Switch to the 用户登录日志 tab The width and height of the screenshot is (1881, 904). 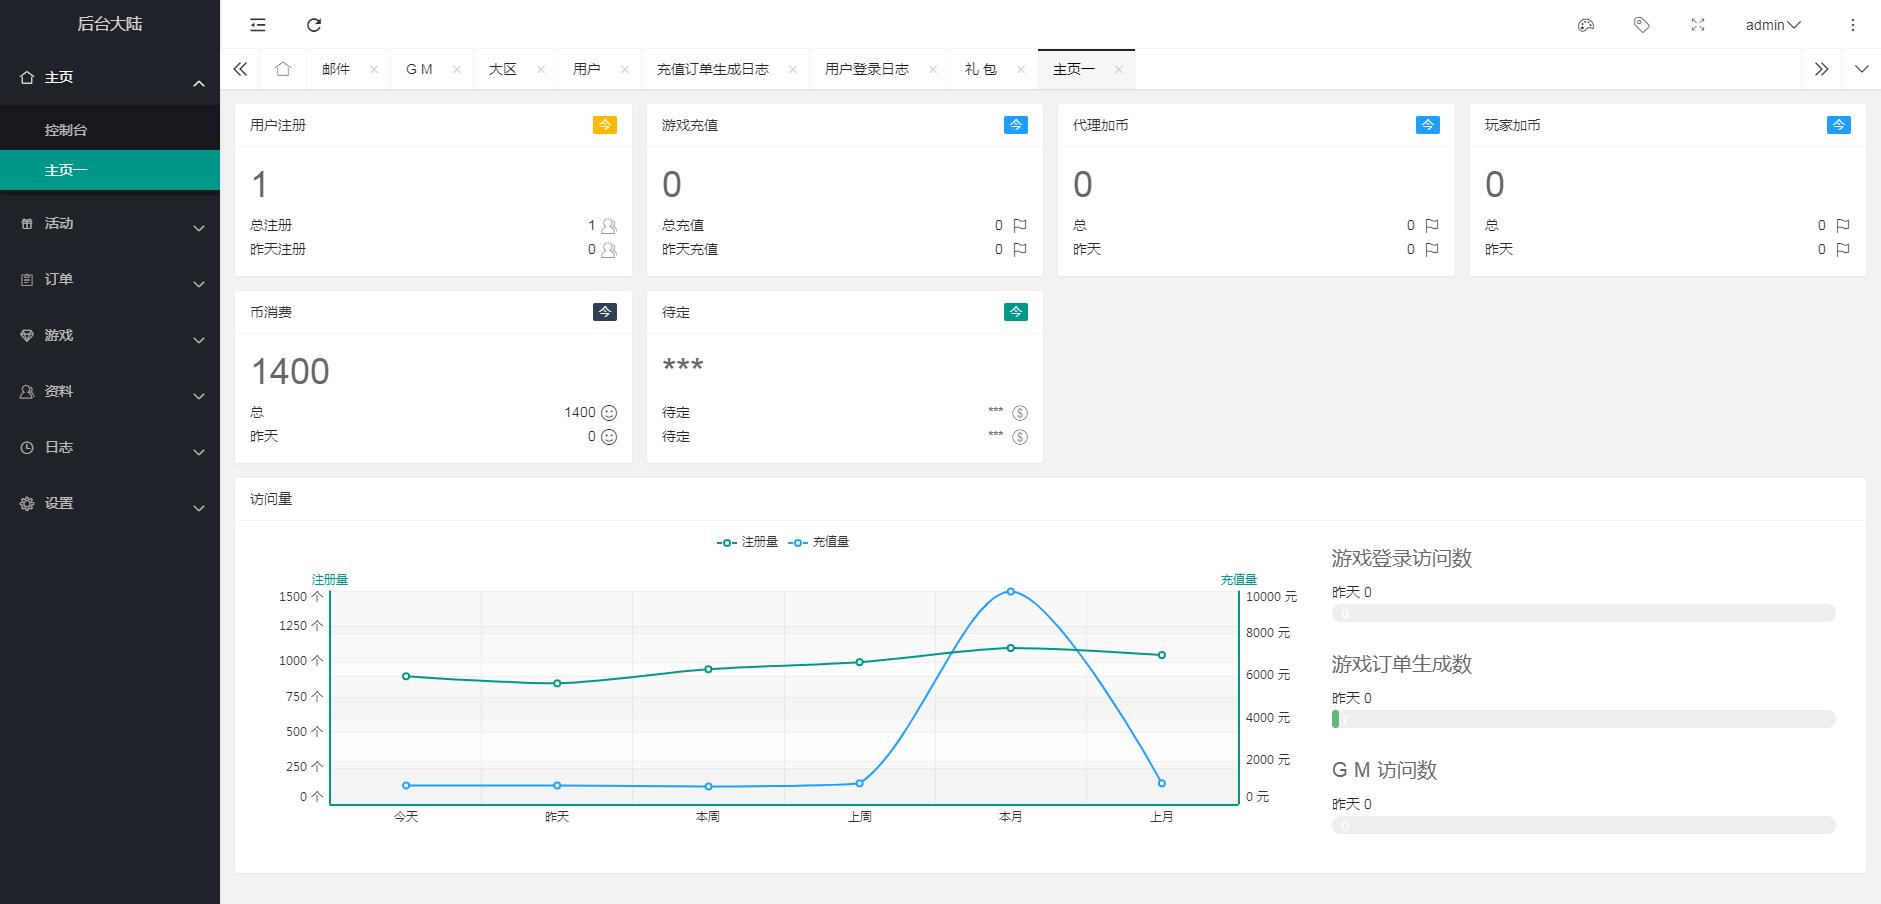866,69
